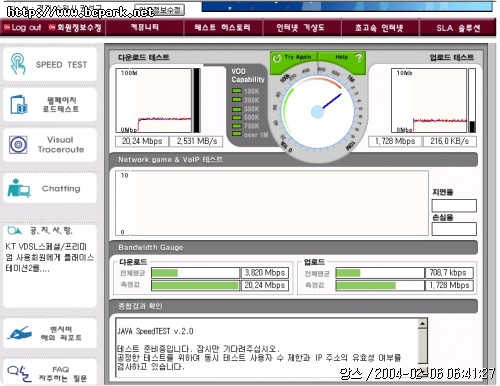This screenshot has width=500, height=386.
Task: Click the 지연율 latency input field
Action: [454, 205]
